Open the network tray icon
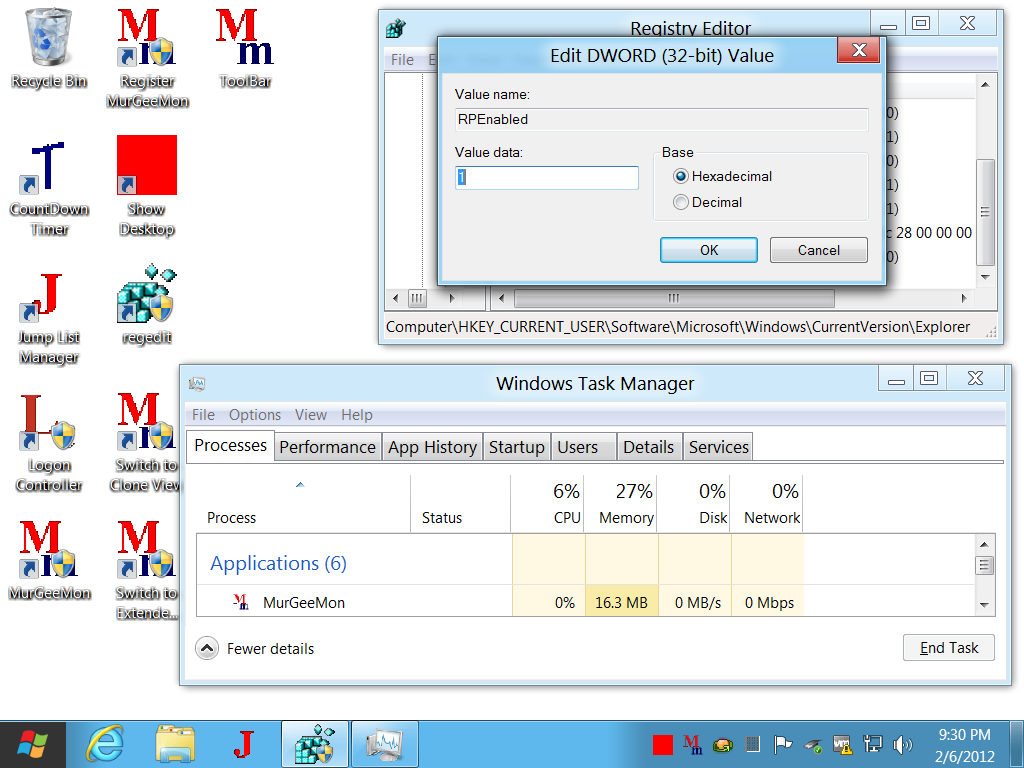 [x=872, y=744]
